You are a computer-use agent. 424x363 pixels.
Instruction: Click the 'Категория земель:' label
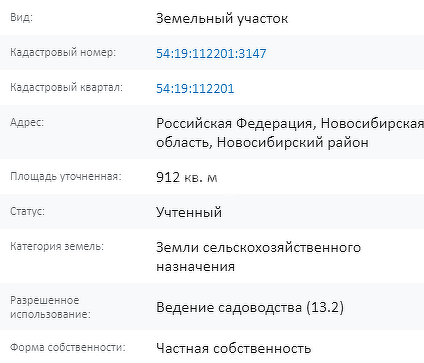pyautogui.click(x=57, y=246)
